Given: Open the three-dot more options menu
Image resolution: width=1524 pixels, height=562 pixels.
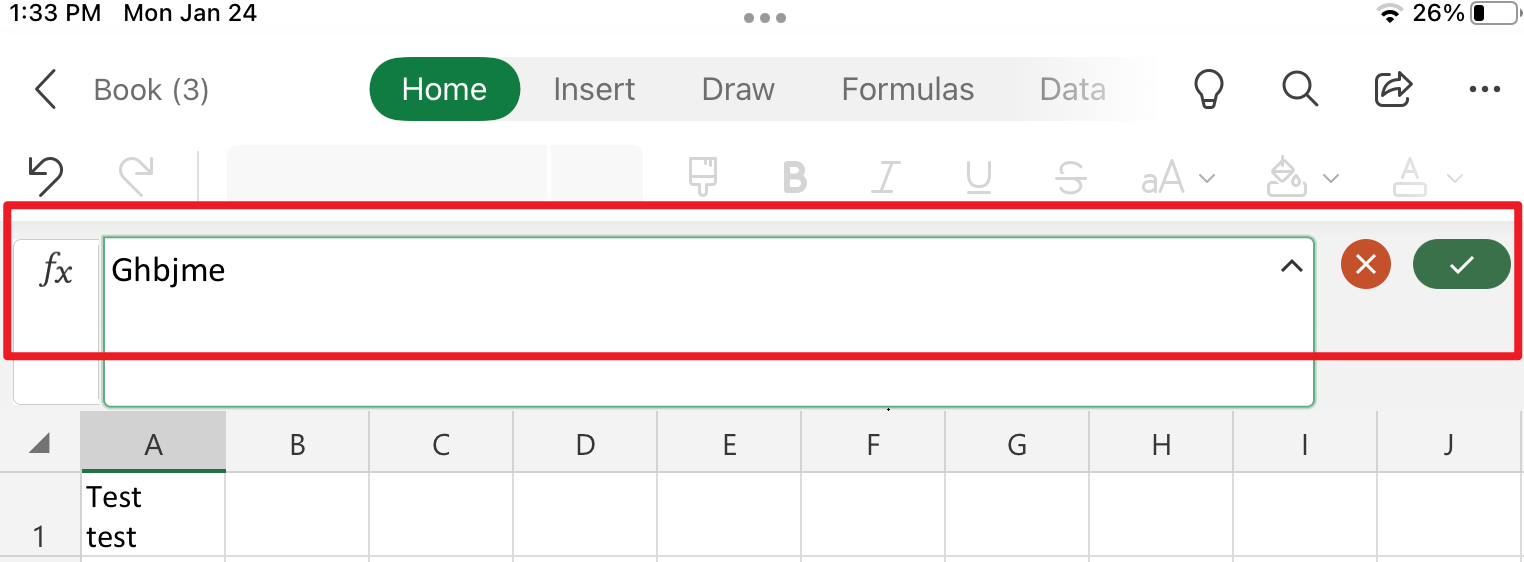Looking at the screenshot, I should pos(1485,90).
